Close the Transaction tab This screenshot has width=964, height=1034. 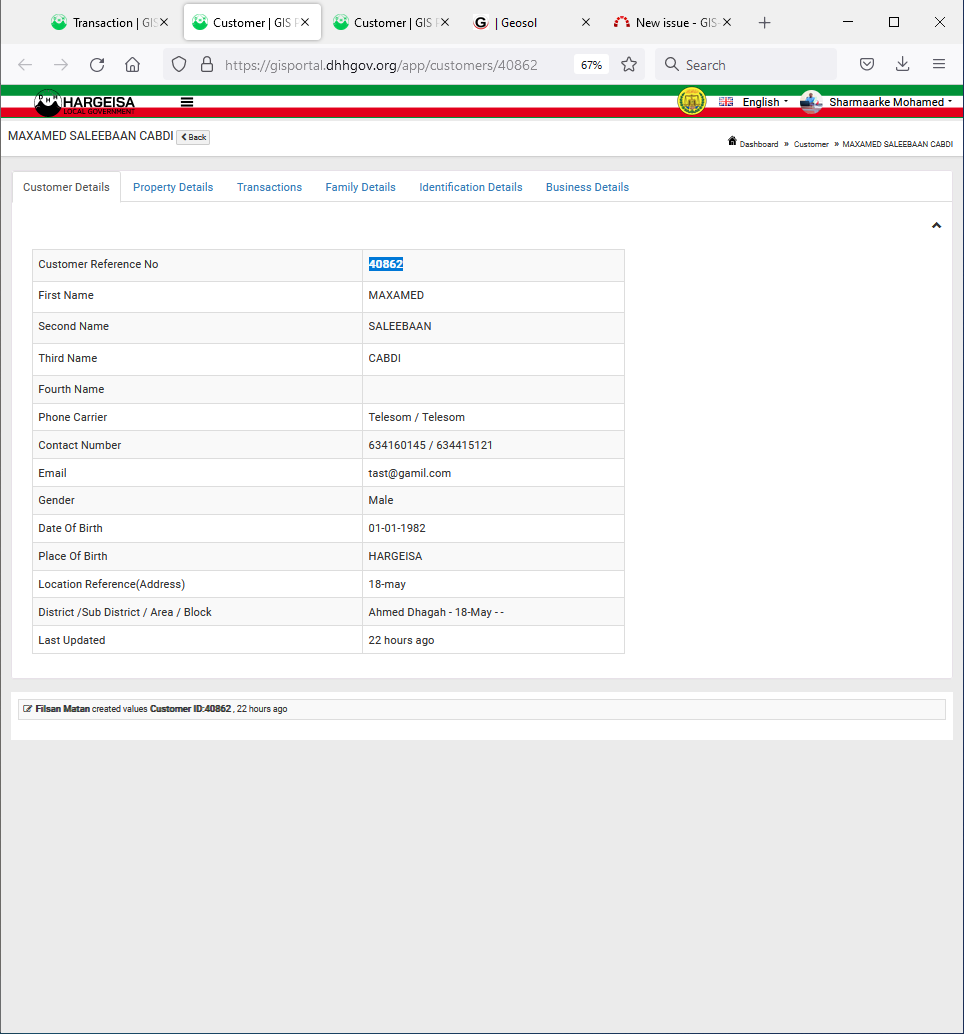(164, 22)
